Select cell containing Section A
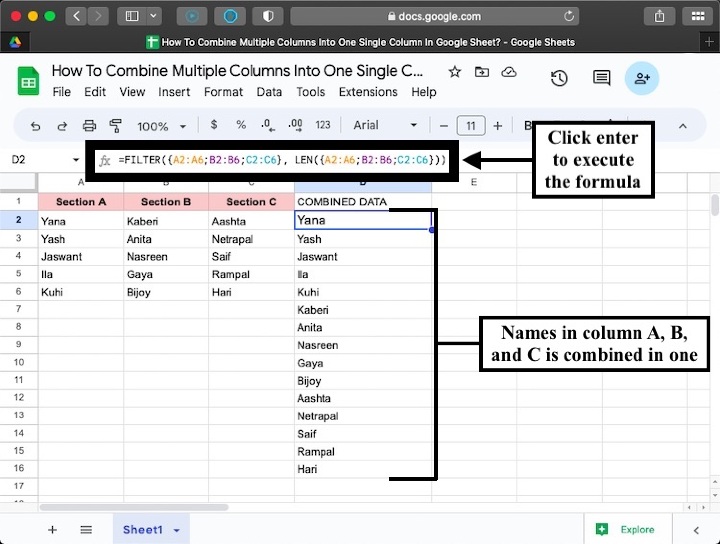 click(81, 202)
